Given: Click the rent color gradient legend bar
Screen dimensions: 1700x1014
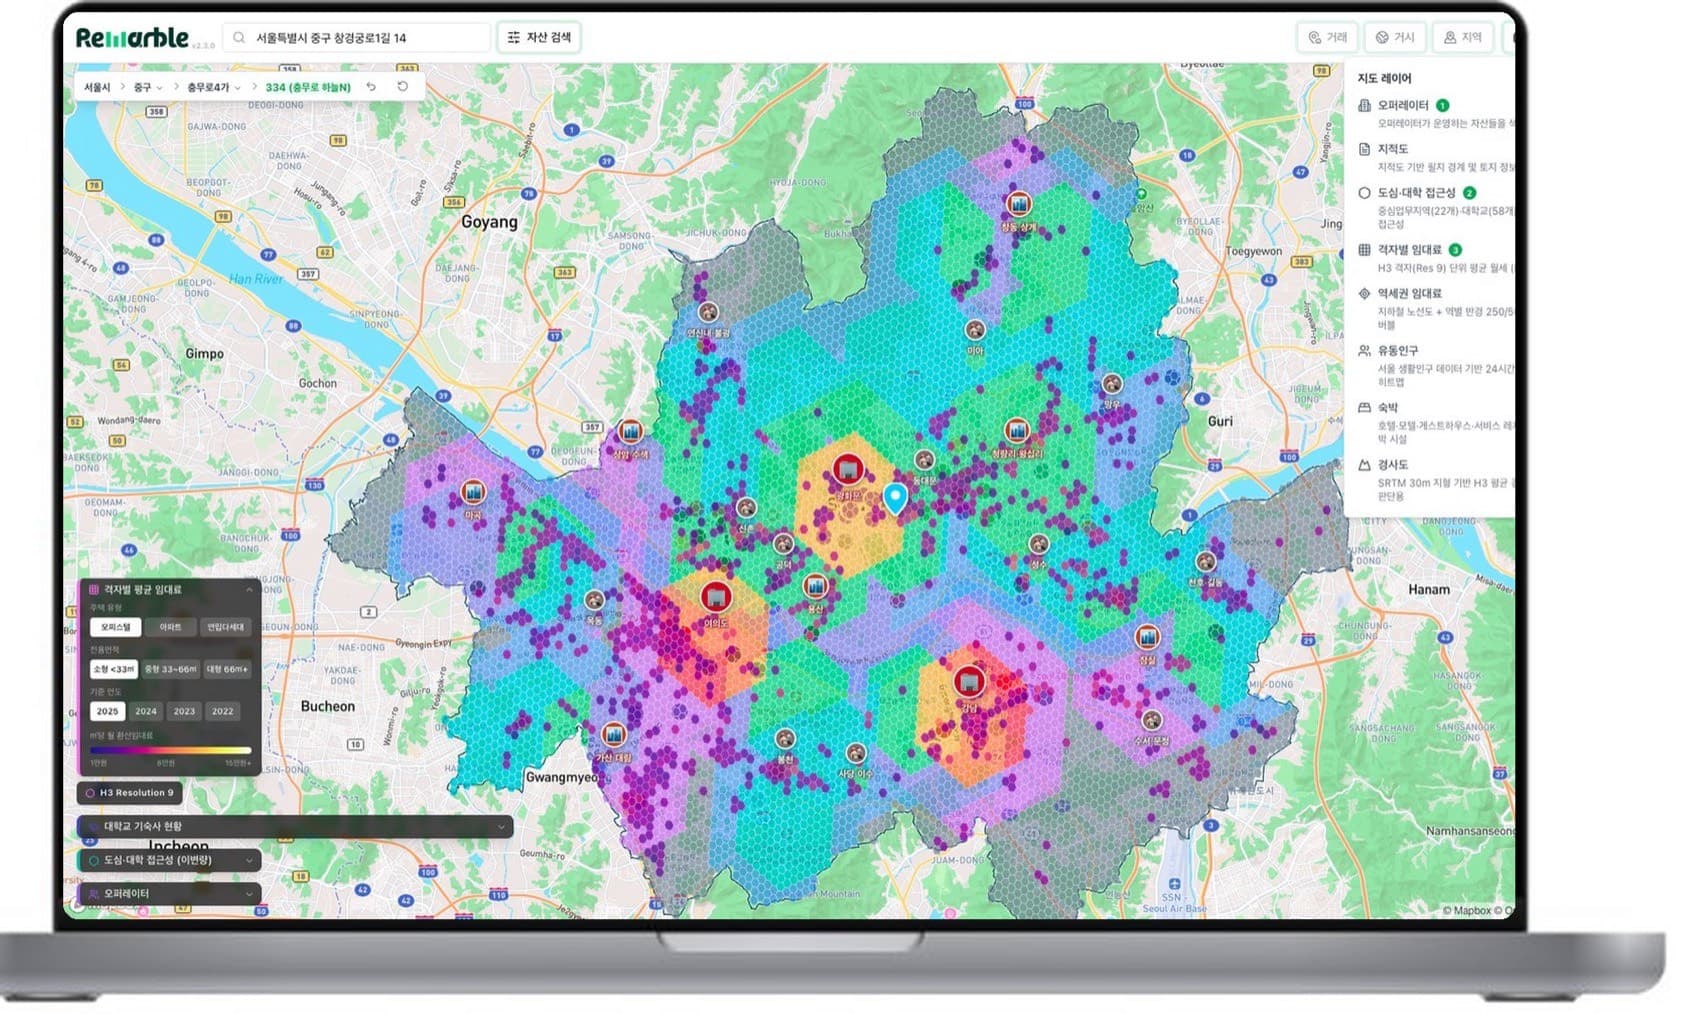Looking at the screenshot, I should pyautogui.click(x=171, y=750).
